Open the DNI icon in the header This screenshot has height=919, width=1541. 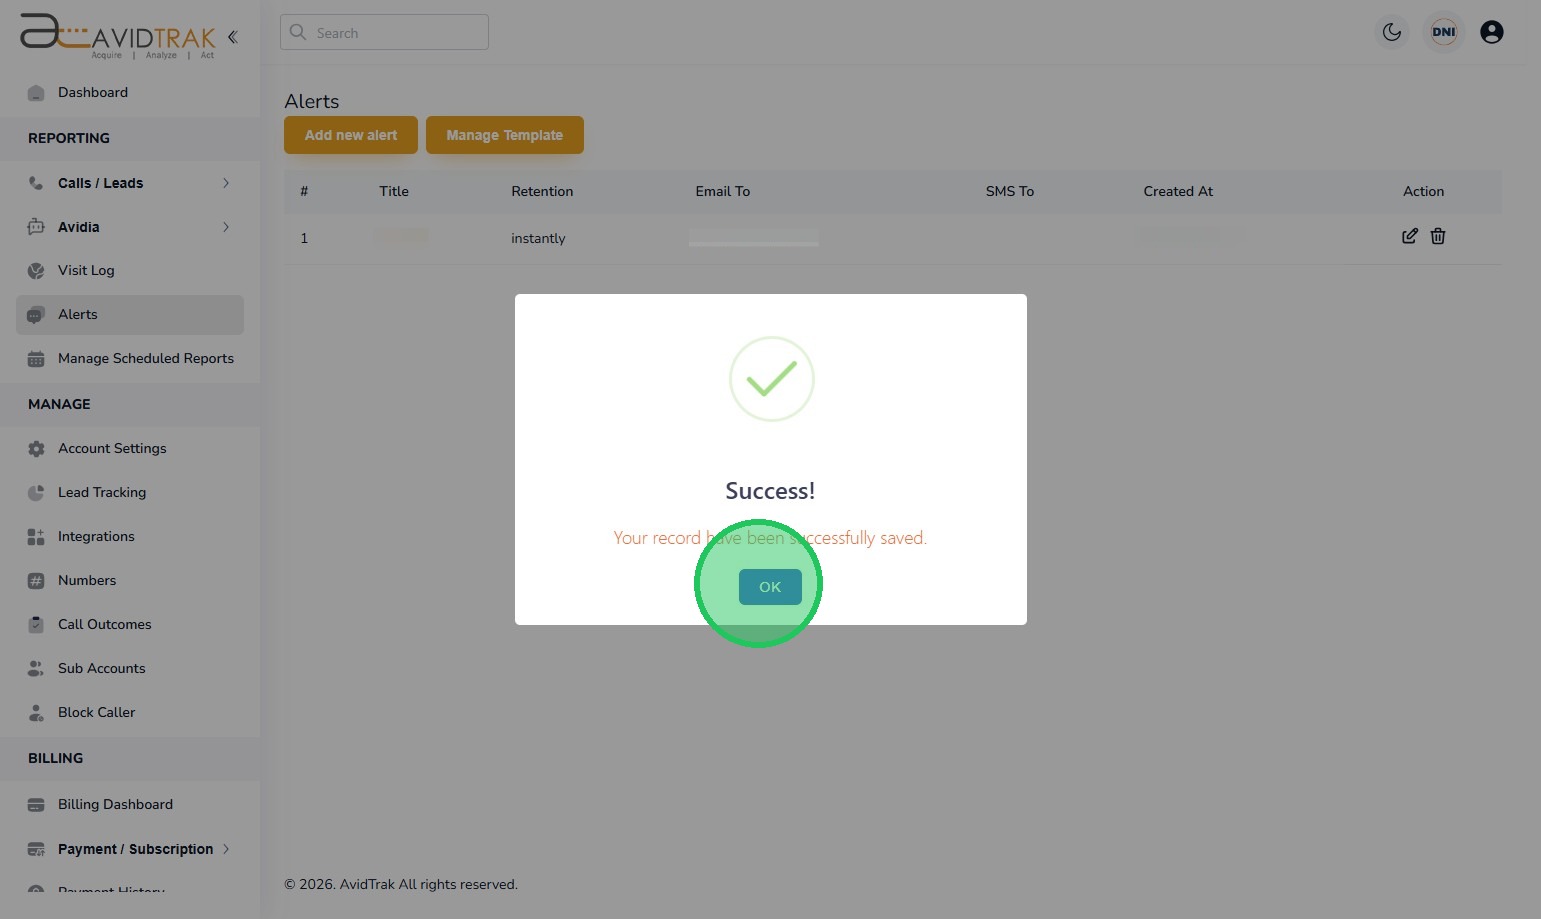click(x=1444, y=32)
